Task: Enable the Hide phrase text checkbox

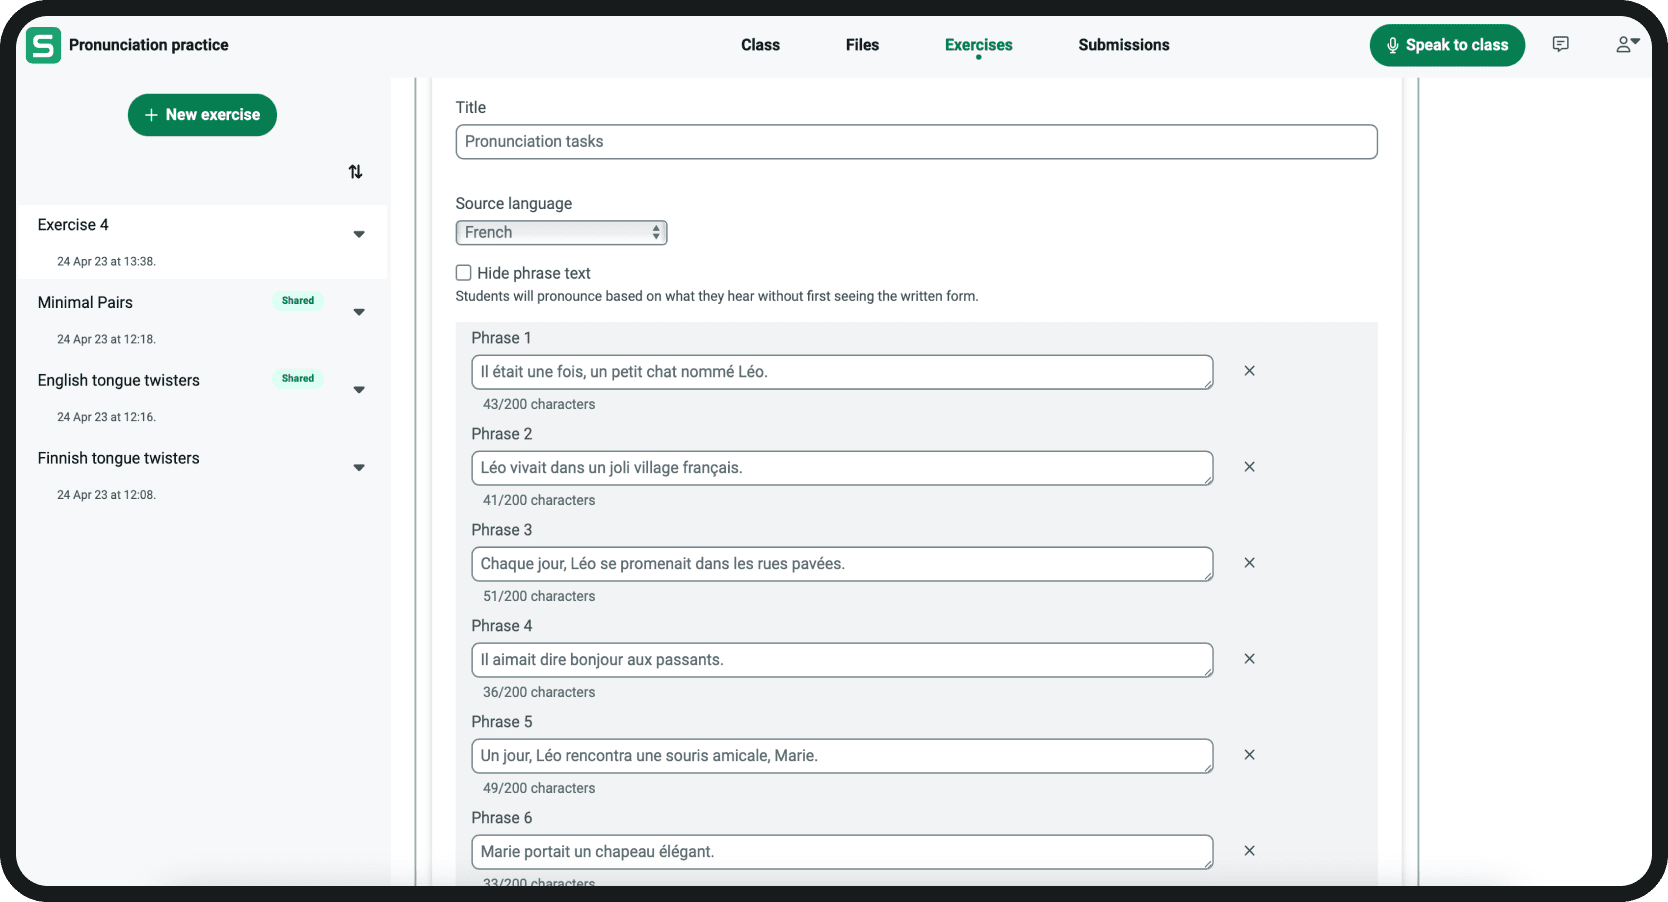Action: pos(464,273)
